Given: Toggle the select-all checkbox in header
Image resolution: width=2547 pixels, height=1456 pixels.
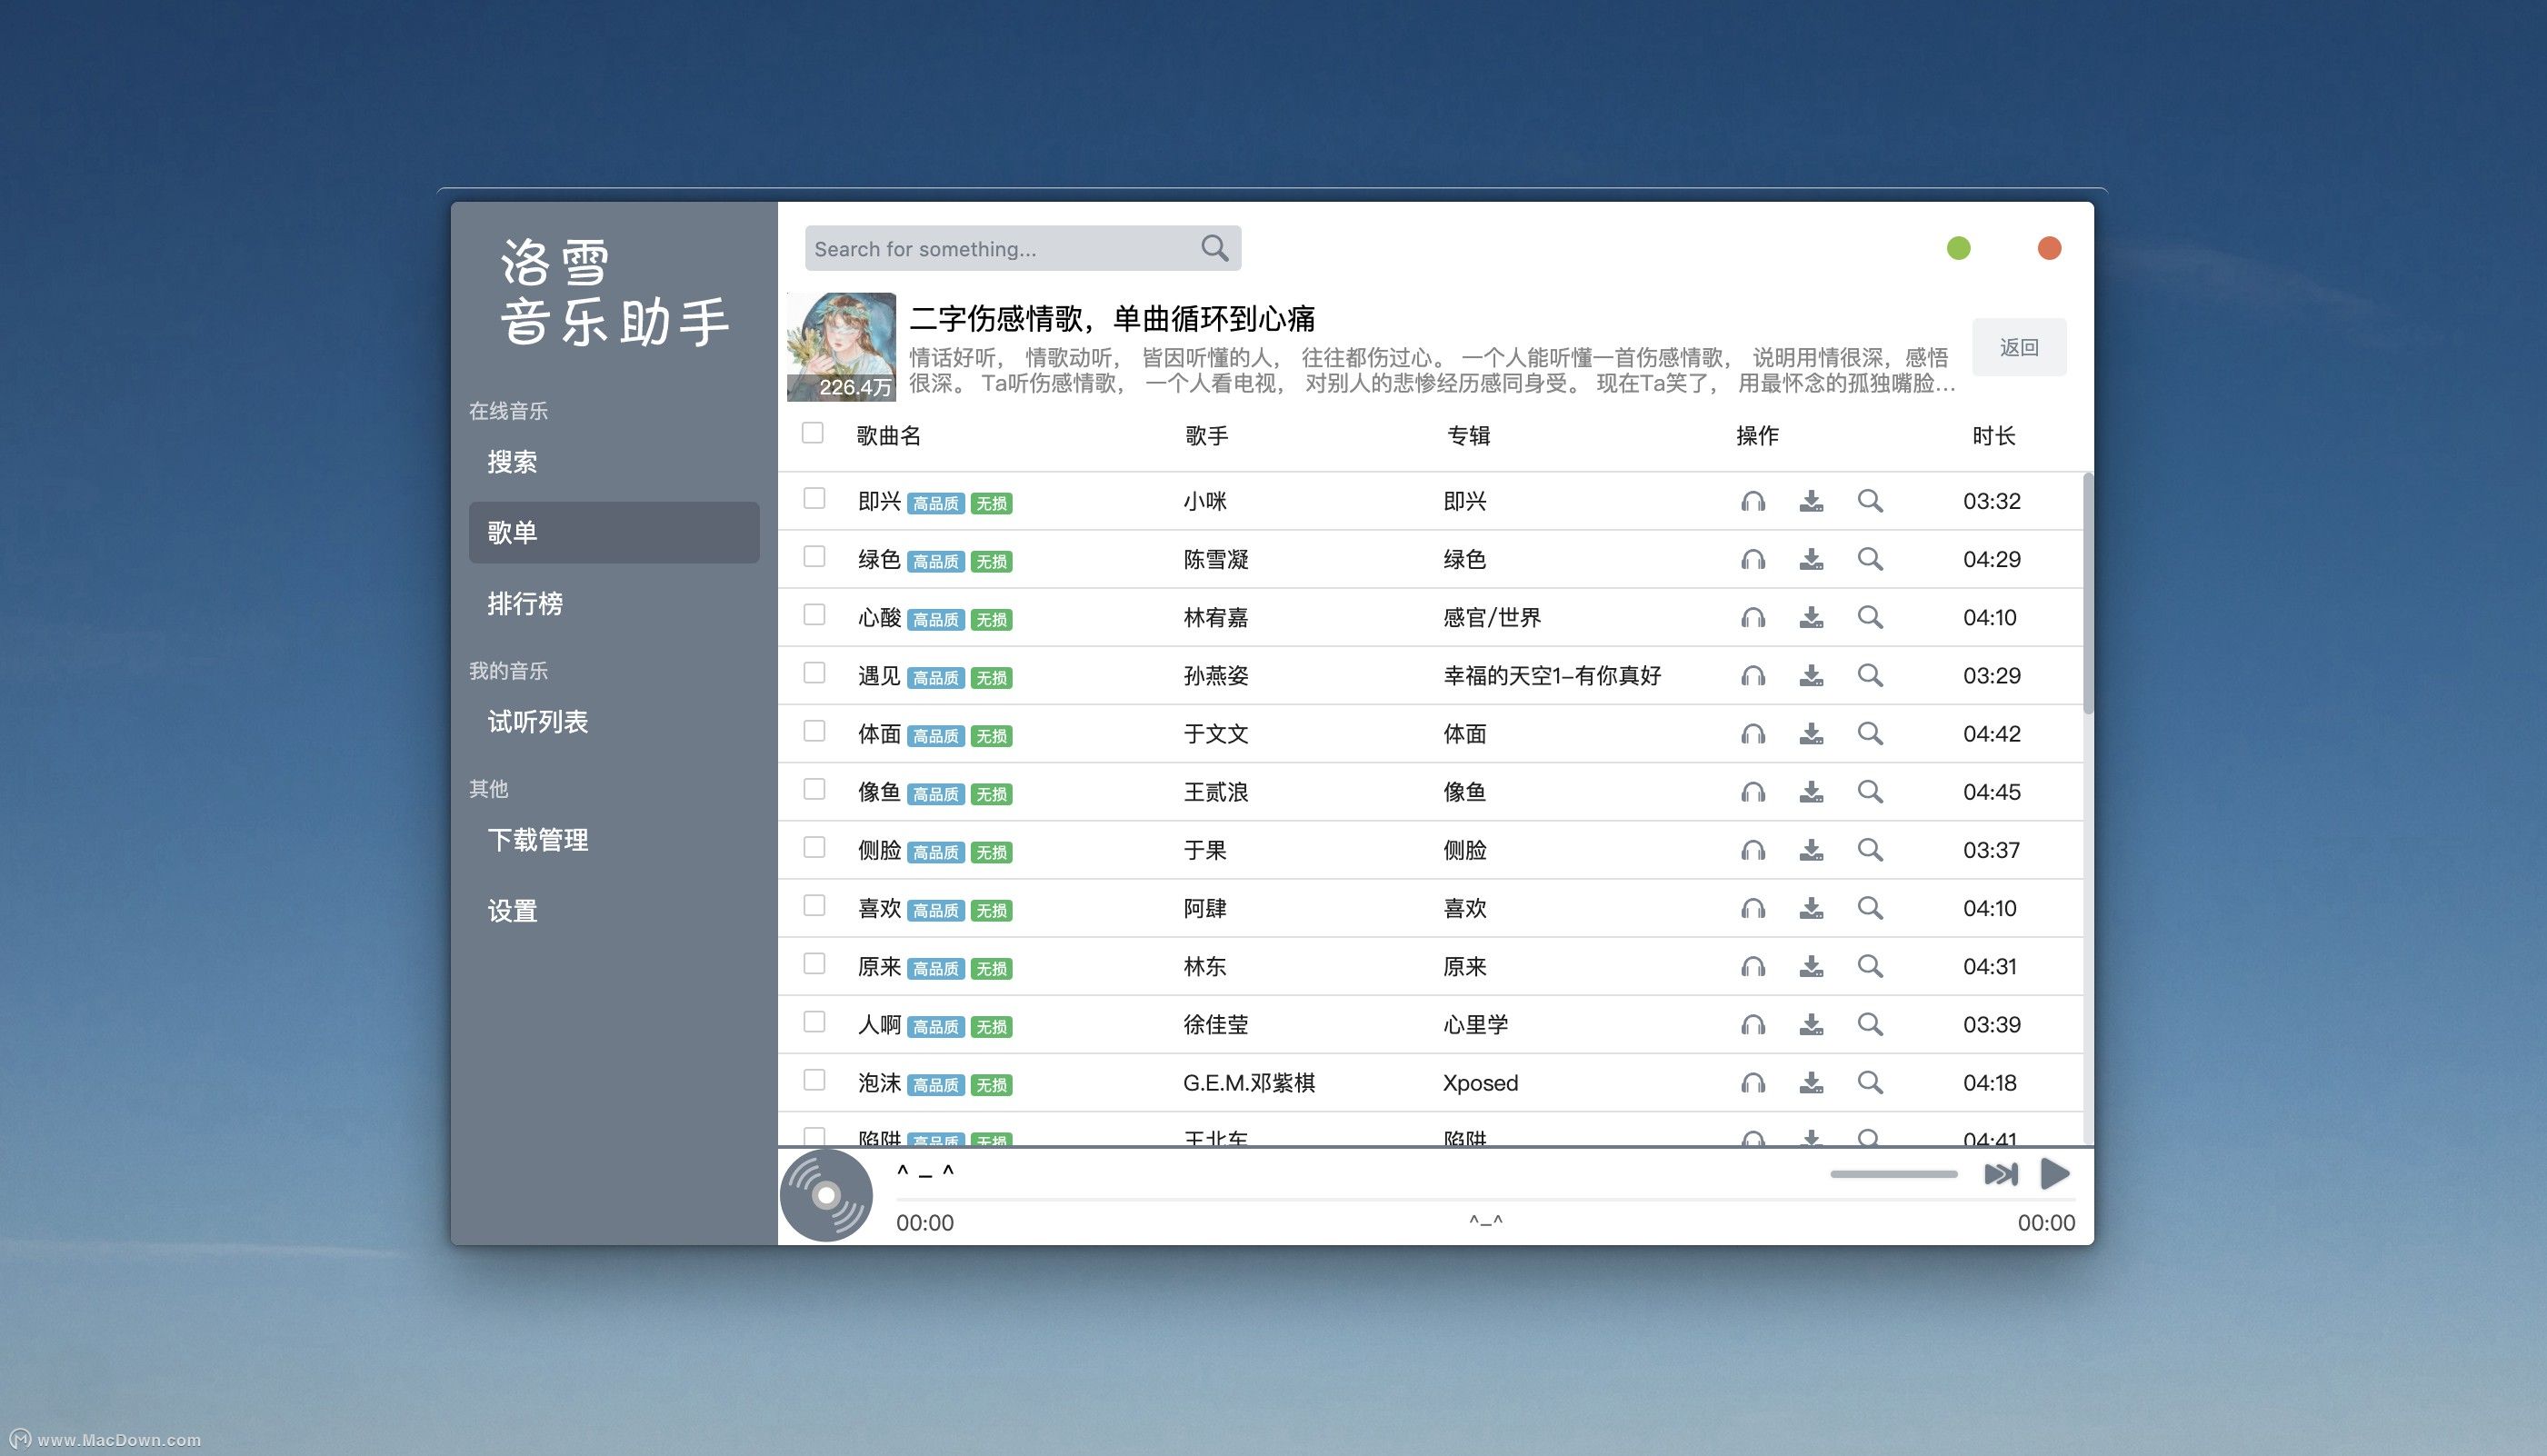Looking at the screenshot, I should (x=813, y=433).
